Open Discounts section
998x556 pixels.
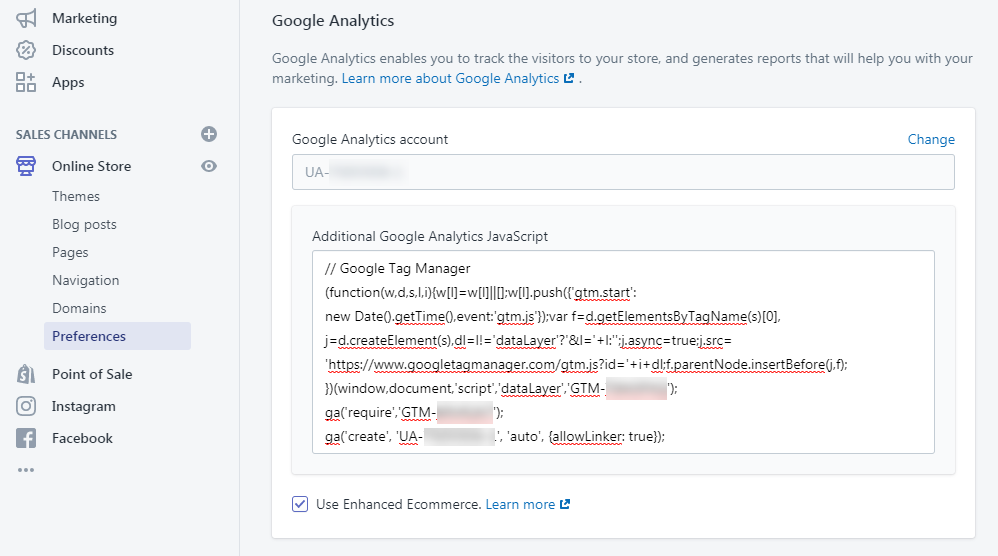(x=83, y=50)
